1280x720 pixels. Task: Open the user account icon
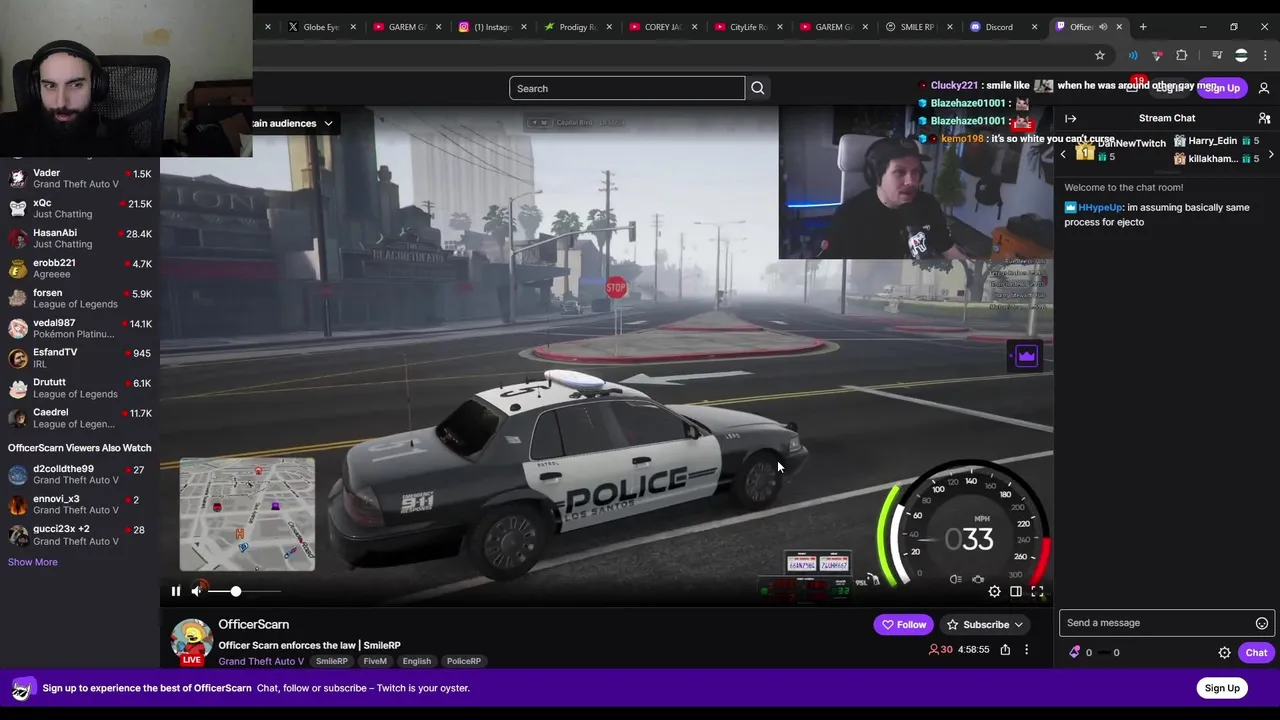[1264, 88]
